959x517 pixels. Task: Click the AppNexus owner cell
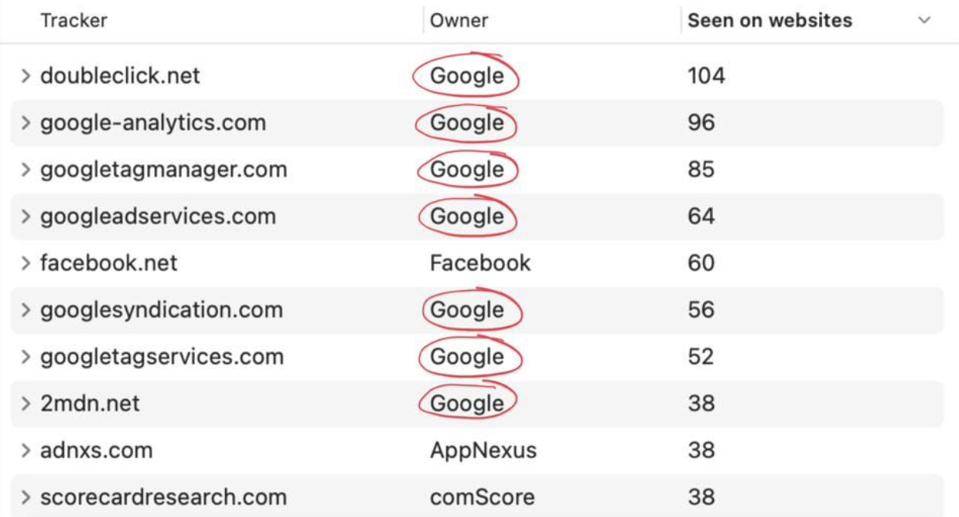[x=483, y=451]
